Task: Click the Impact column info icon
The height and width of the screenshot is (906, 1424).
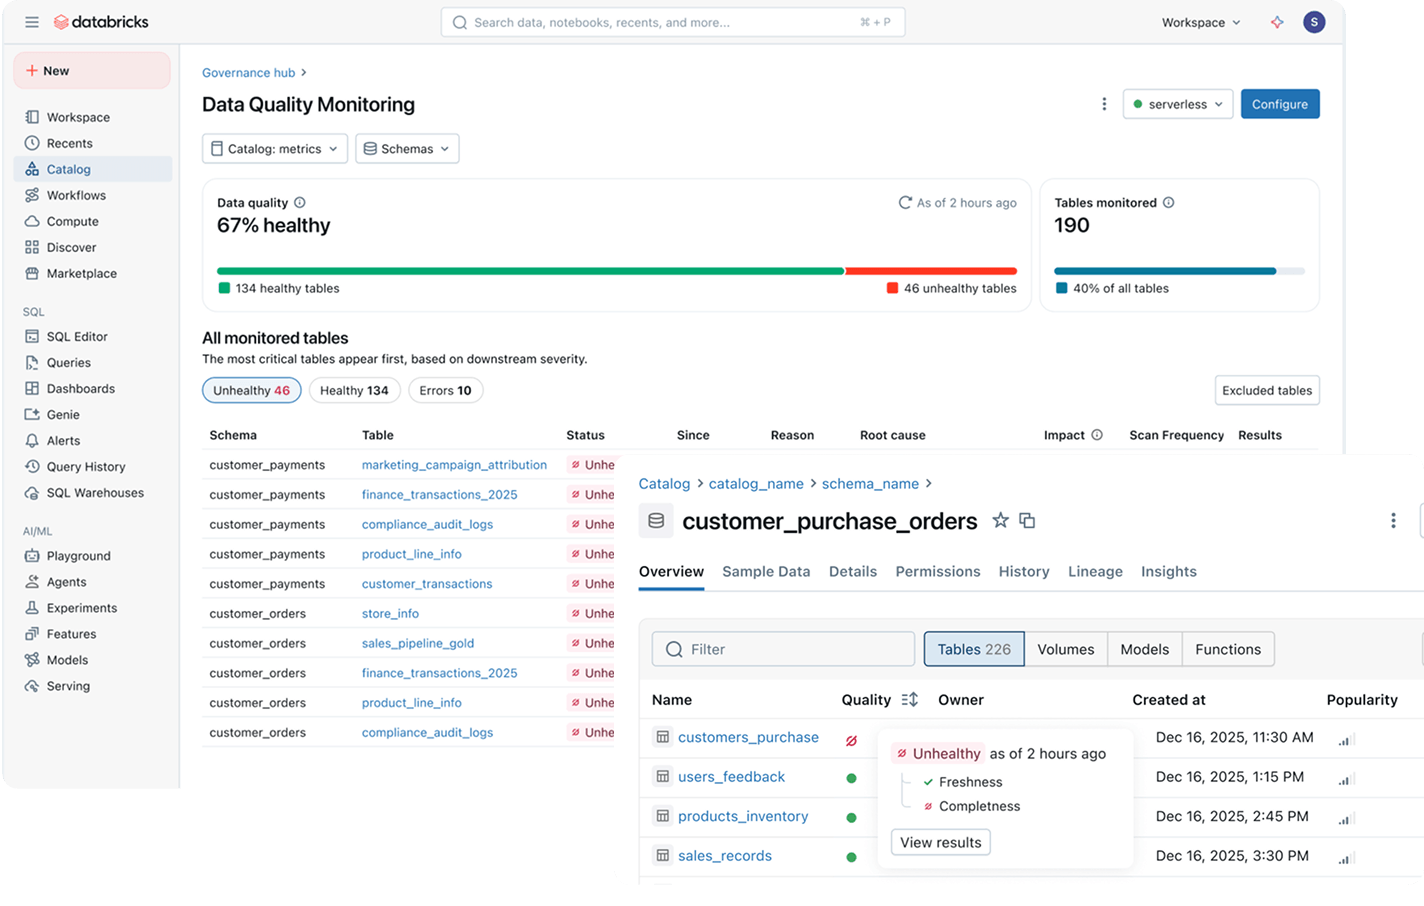Action: (x=1097, y=435)
